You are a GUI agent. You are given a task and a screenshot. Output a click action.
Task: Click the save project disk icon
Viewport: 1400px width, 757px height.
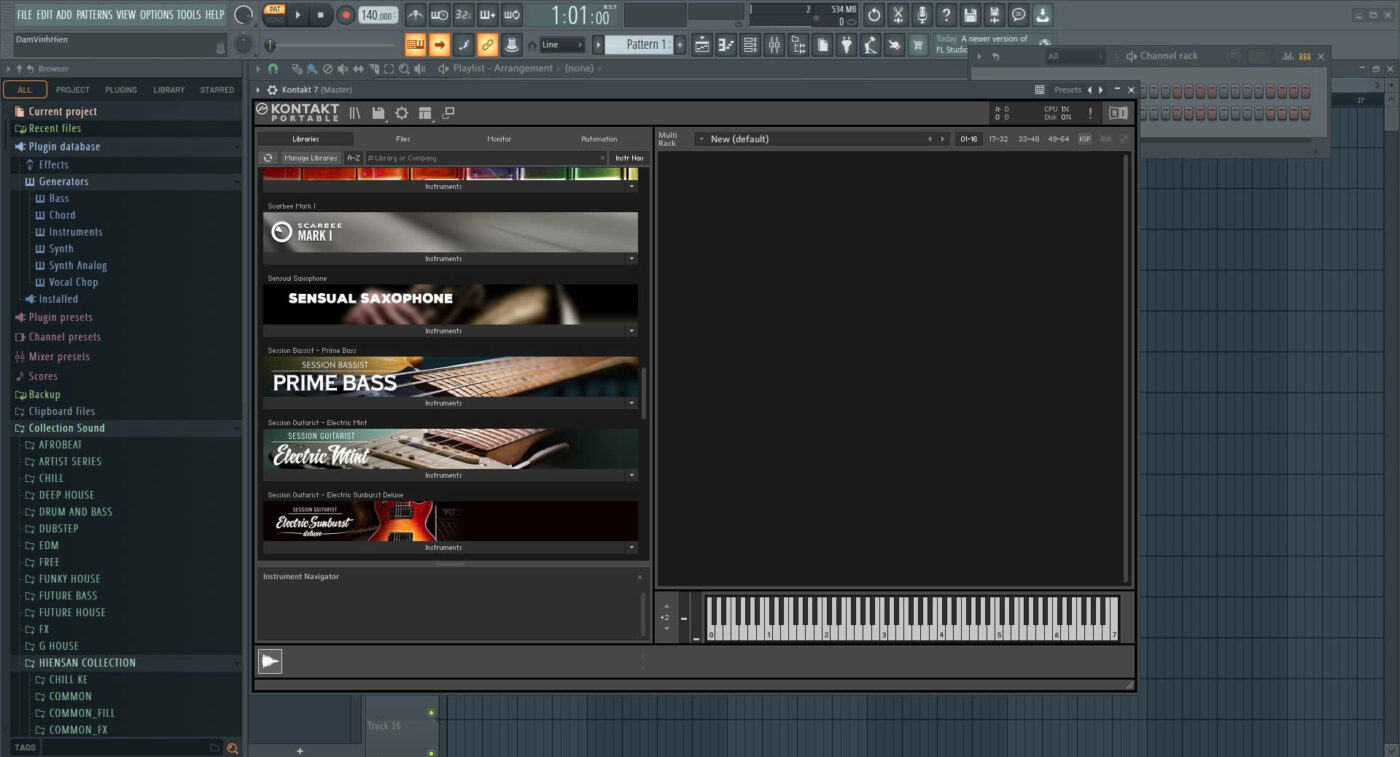click(970, 15)
